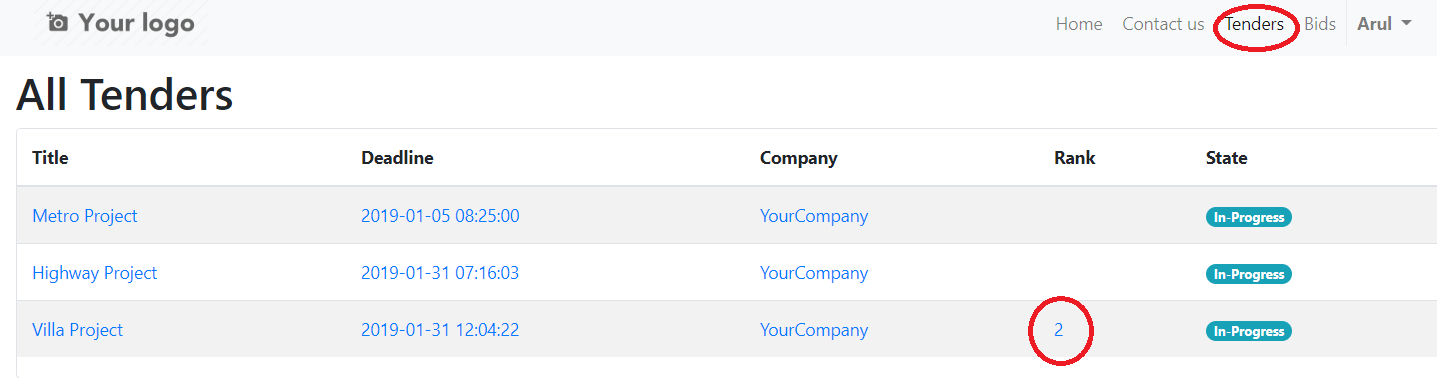Viewport: 1437px width, 378px height.
Task: Open the Villa Project tender
Action: (78, 330)
